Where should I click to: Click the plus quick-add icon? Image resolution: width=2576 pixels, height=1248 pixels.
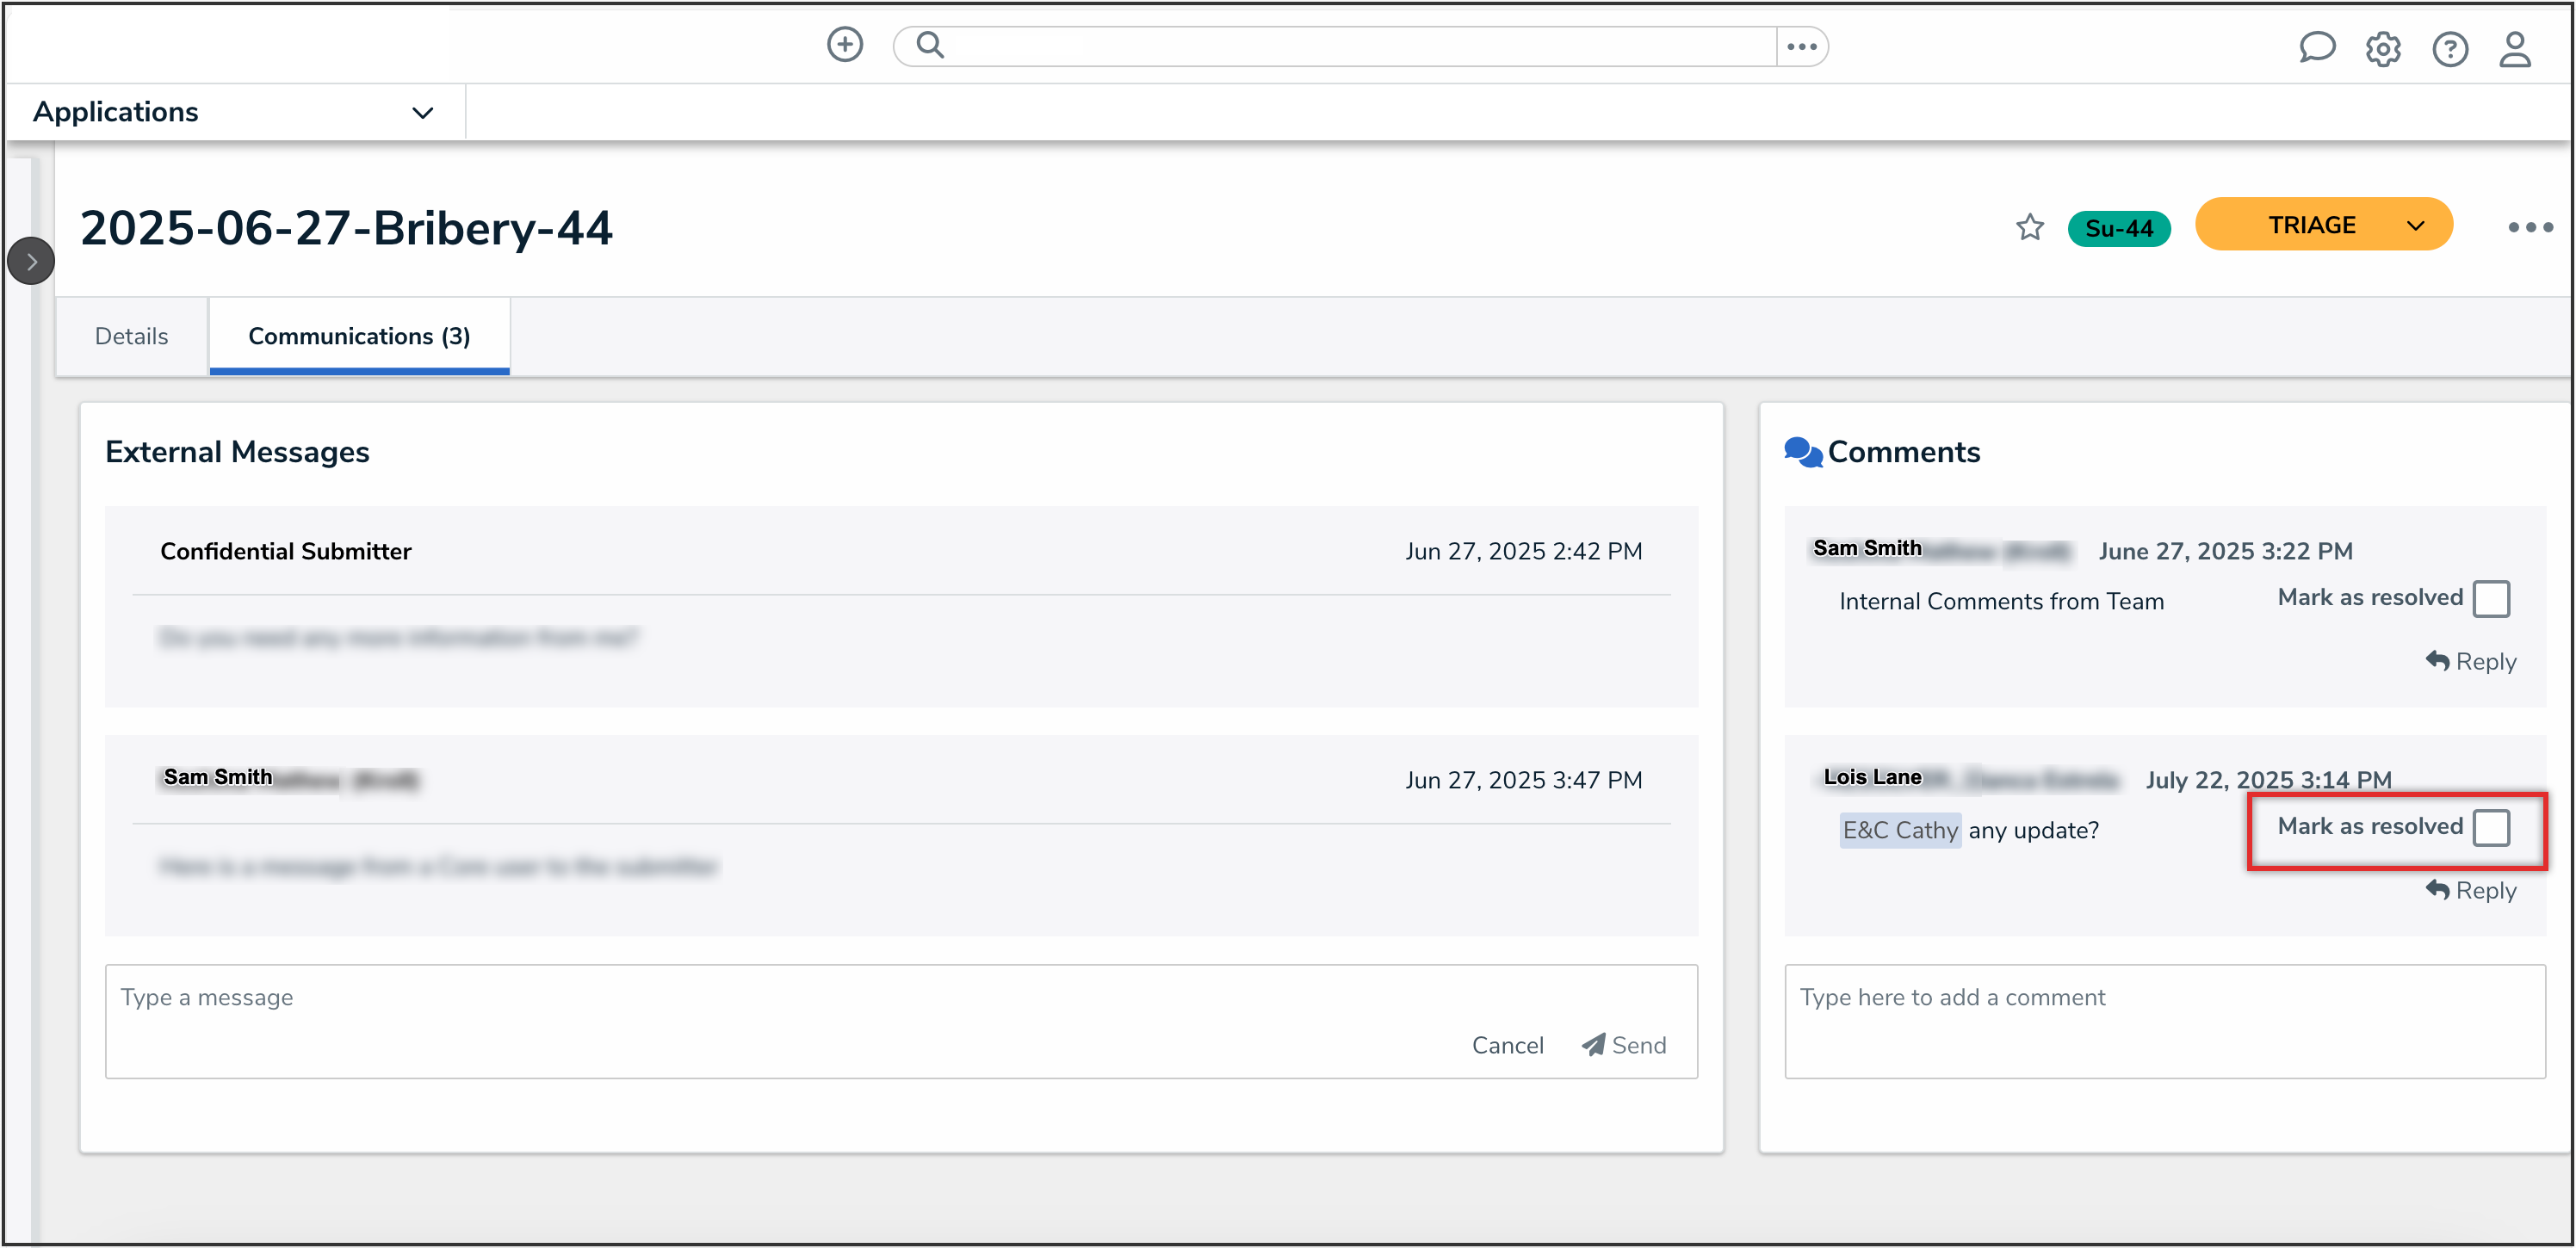click(844, 45)
